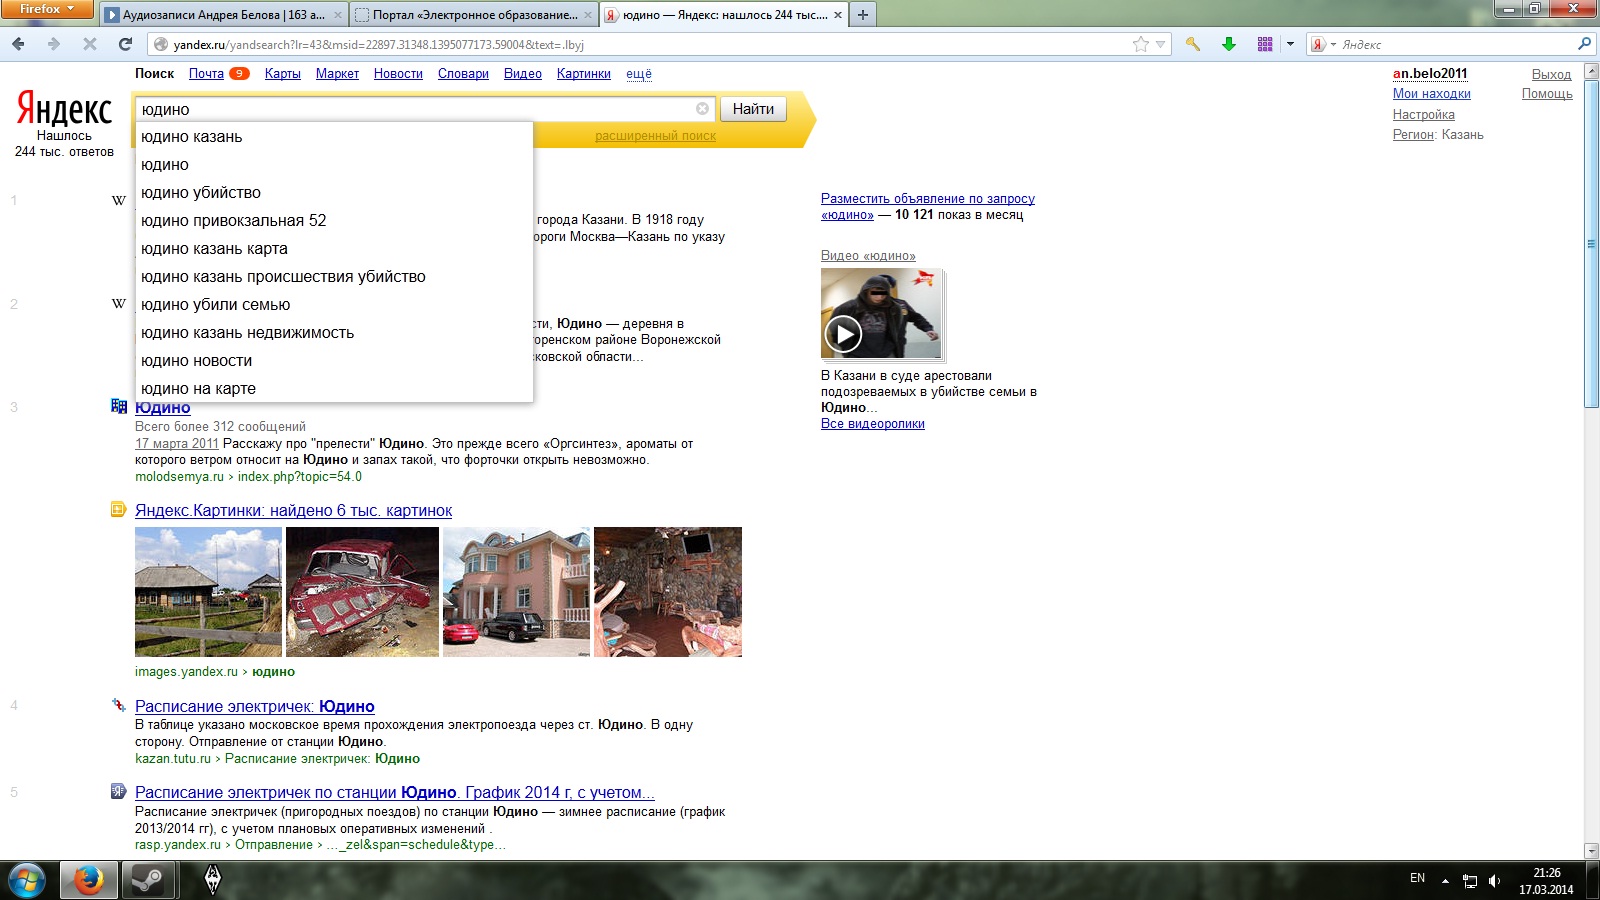Open the Карты service link
1600x900 pixels.
click(283, 74)
